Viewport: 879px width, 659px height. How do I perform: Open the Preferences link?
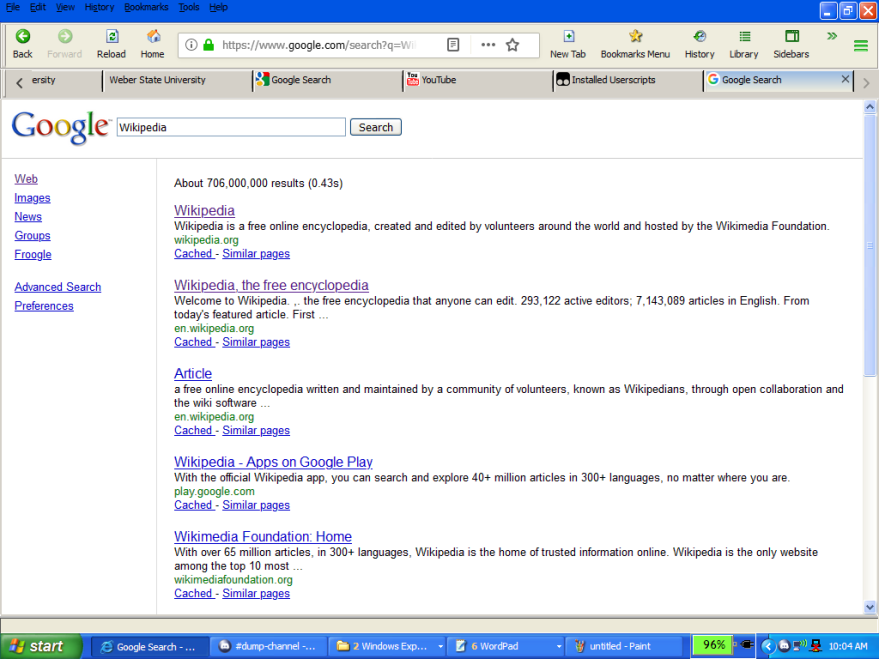coord(44,306)
